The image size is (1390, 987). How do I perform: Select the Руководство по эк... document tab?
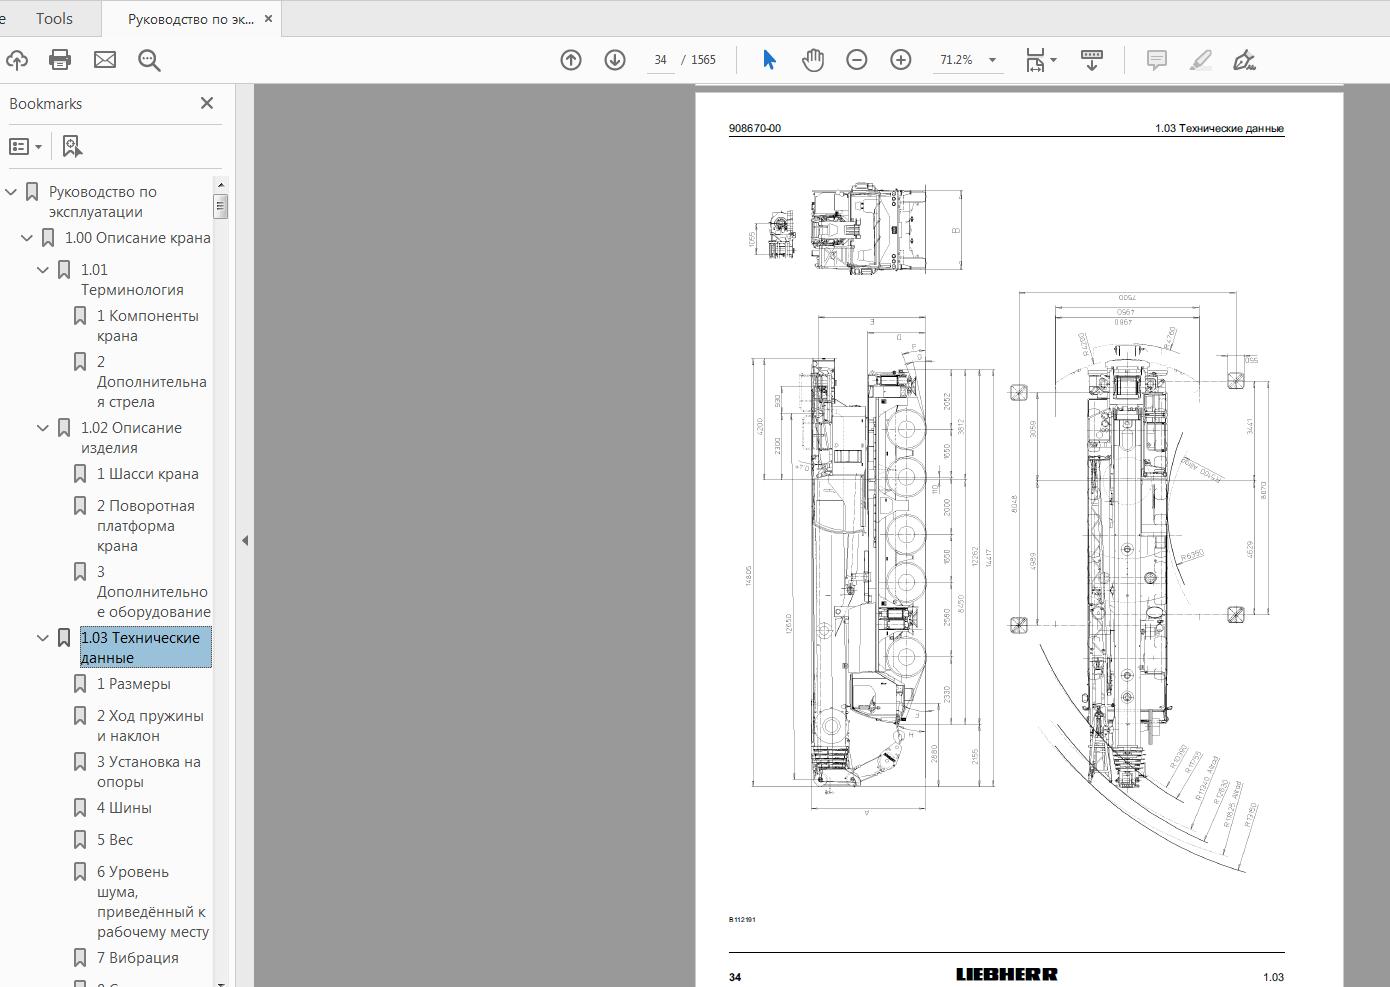[x=191, y=19]
